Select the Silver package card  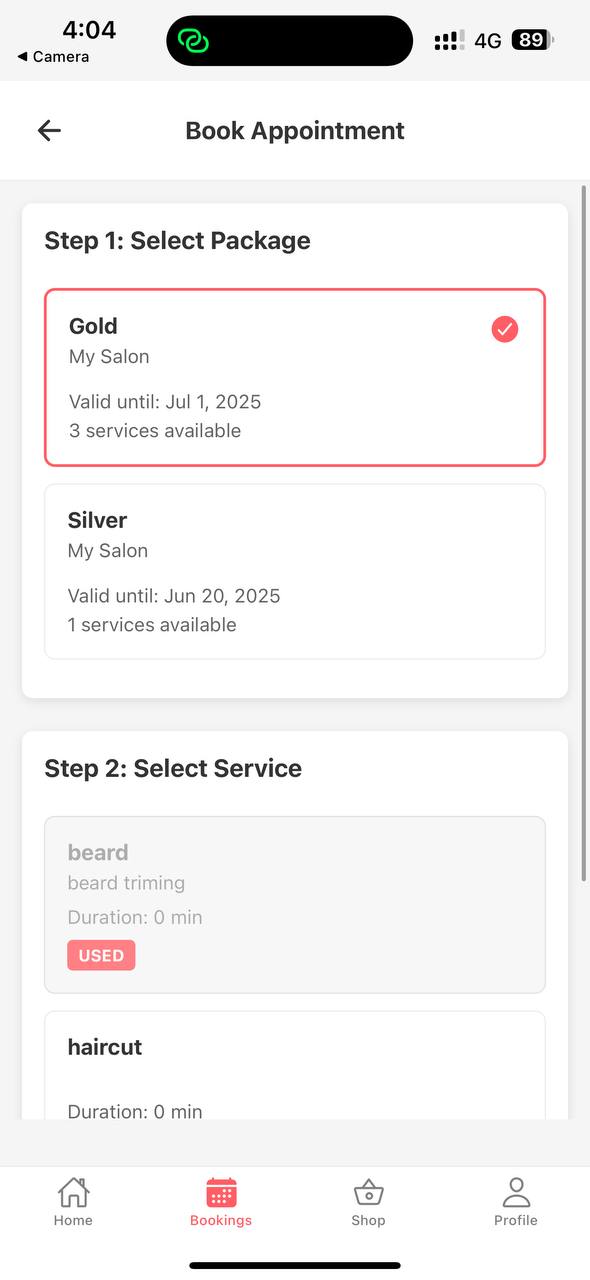[x=294, y=571]
